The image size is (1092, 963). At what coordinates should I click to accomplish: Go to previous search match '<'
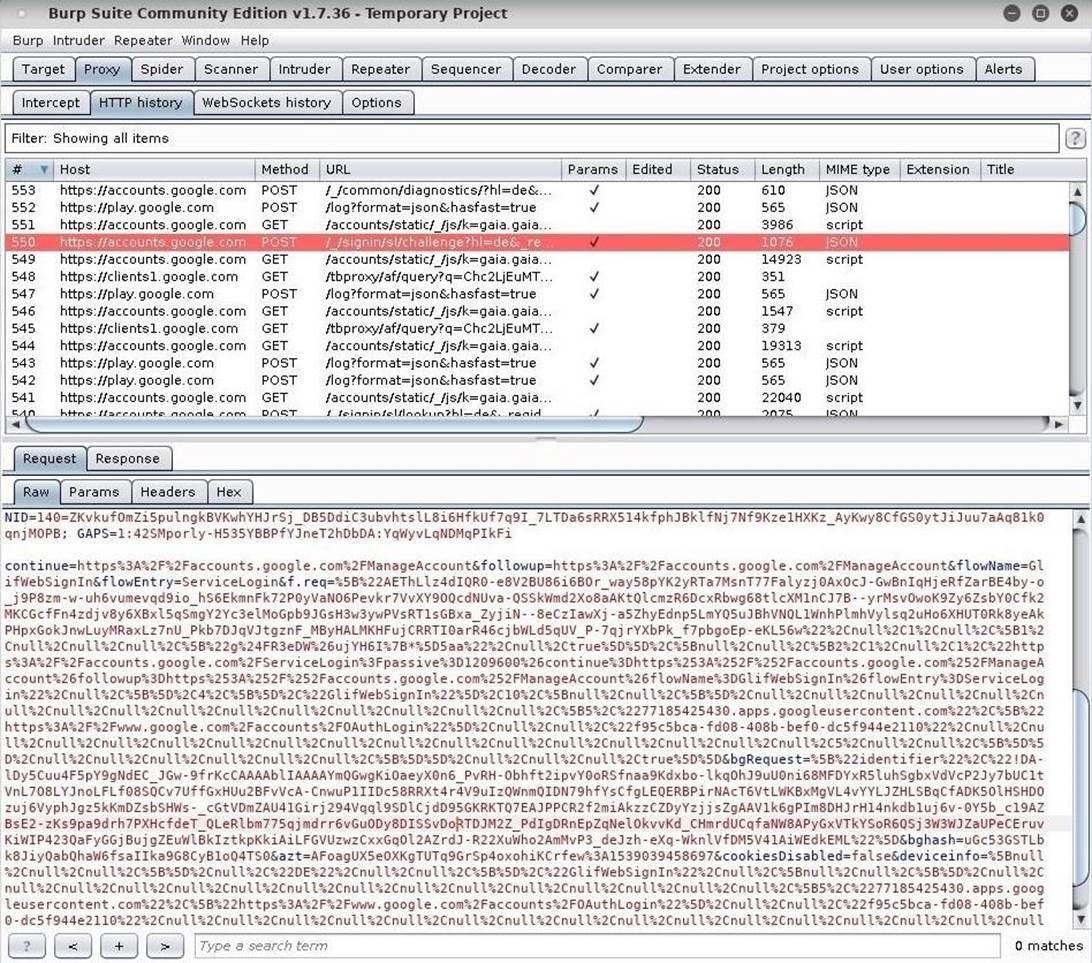pos(73,946)
